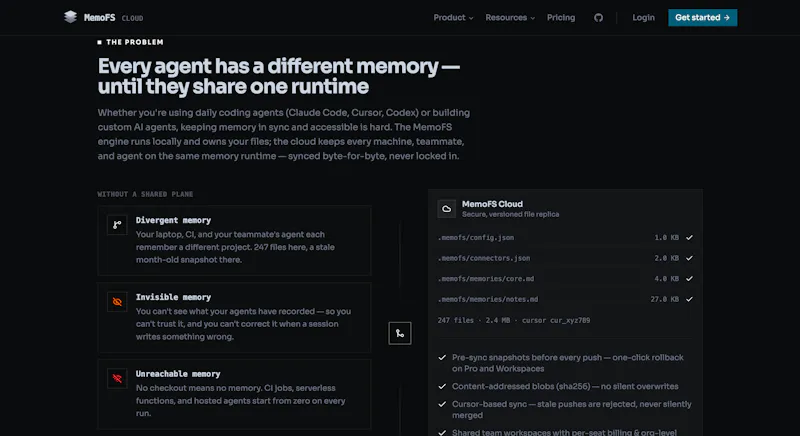Click checkmark beside Pre-sync snapshots feature

pyautogui.click(x=442, y=357)
